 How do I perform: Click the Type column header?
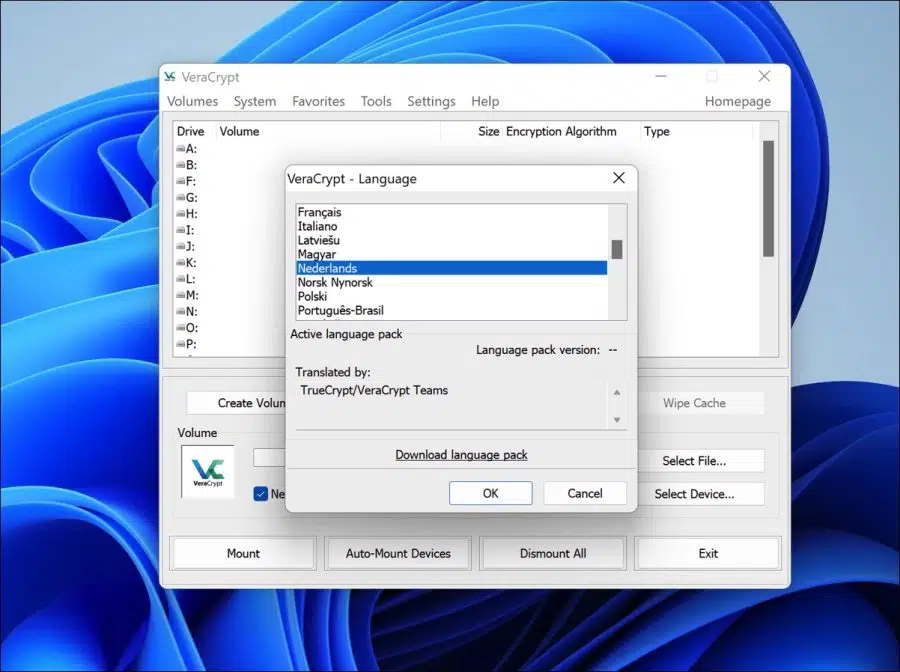696,131
